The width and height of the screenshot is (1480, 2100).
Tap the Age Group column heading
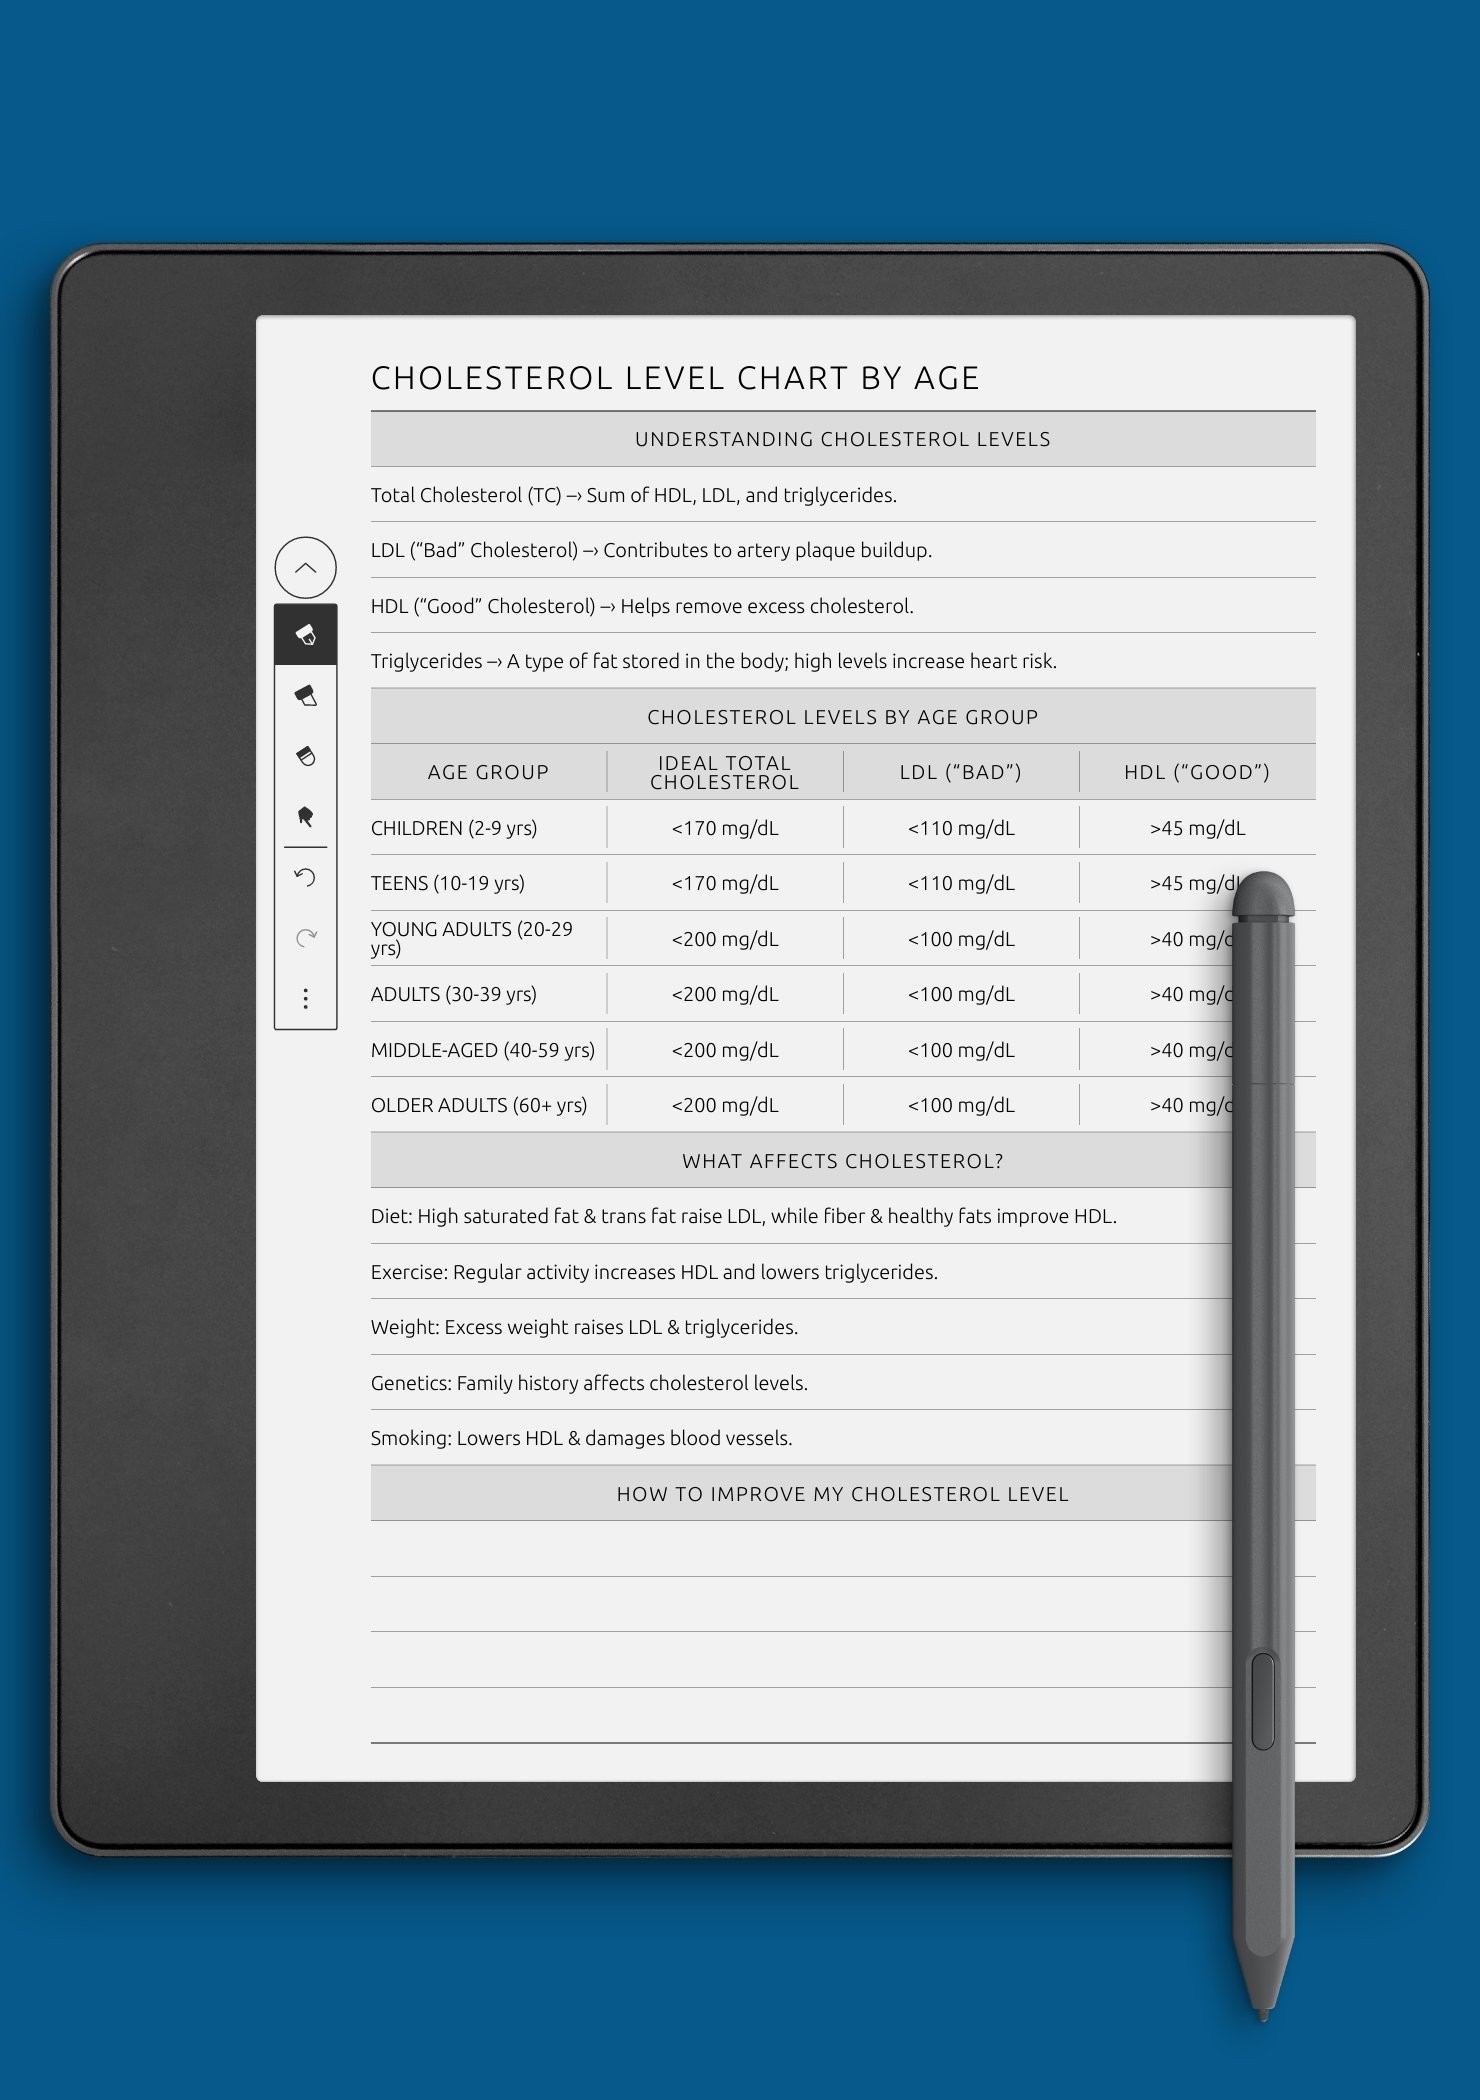pyautogui.click(x=488, y=772)
